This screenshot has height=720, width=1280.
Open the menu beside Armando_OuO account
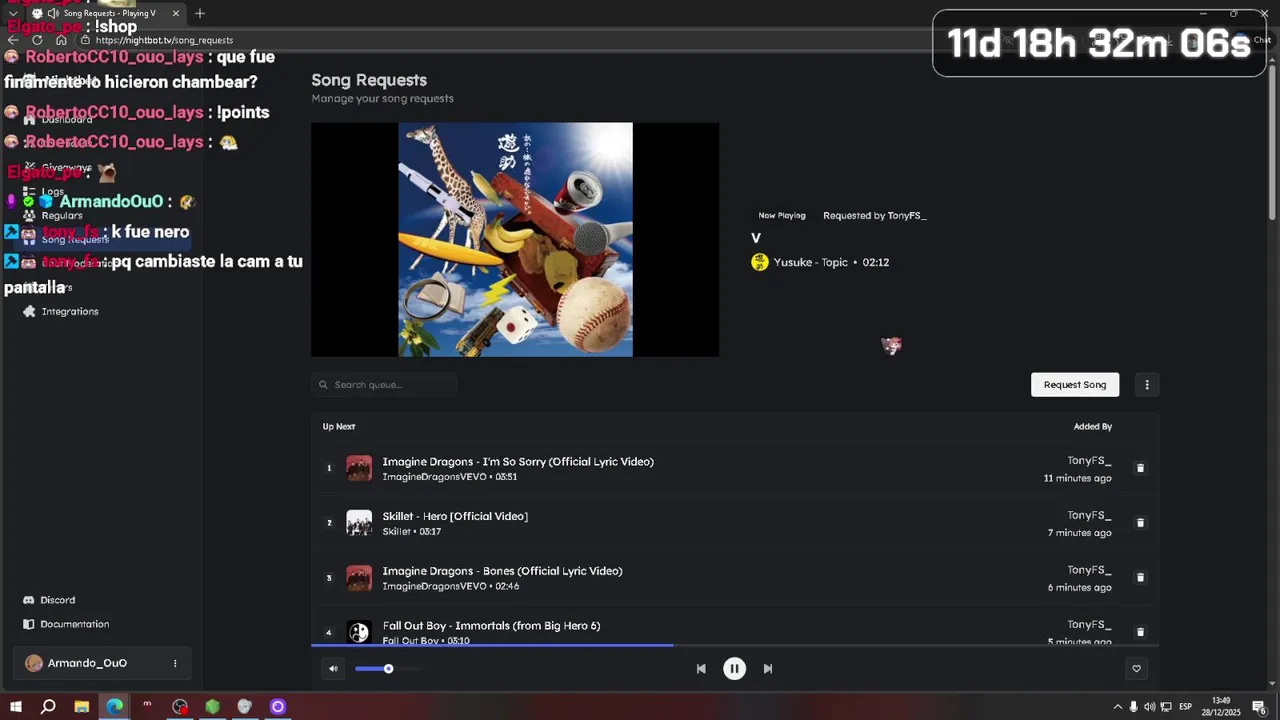pos(175,663)
